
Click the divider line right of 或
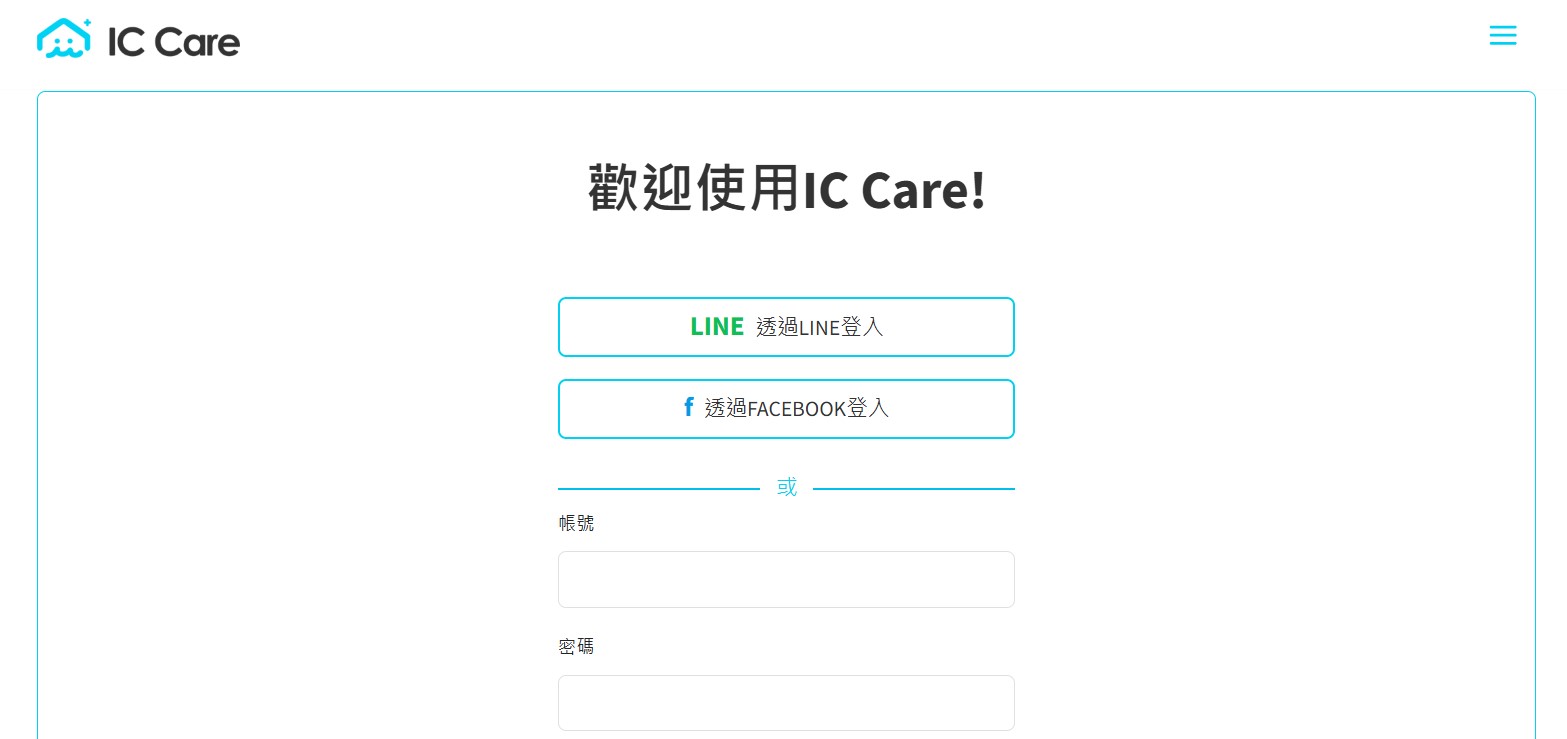point(914,489)
